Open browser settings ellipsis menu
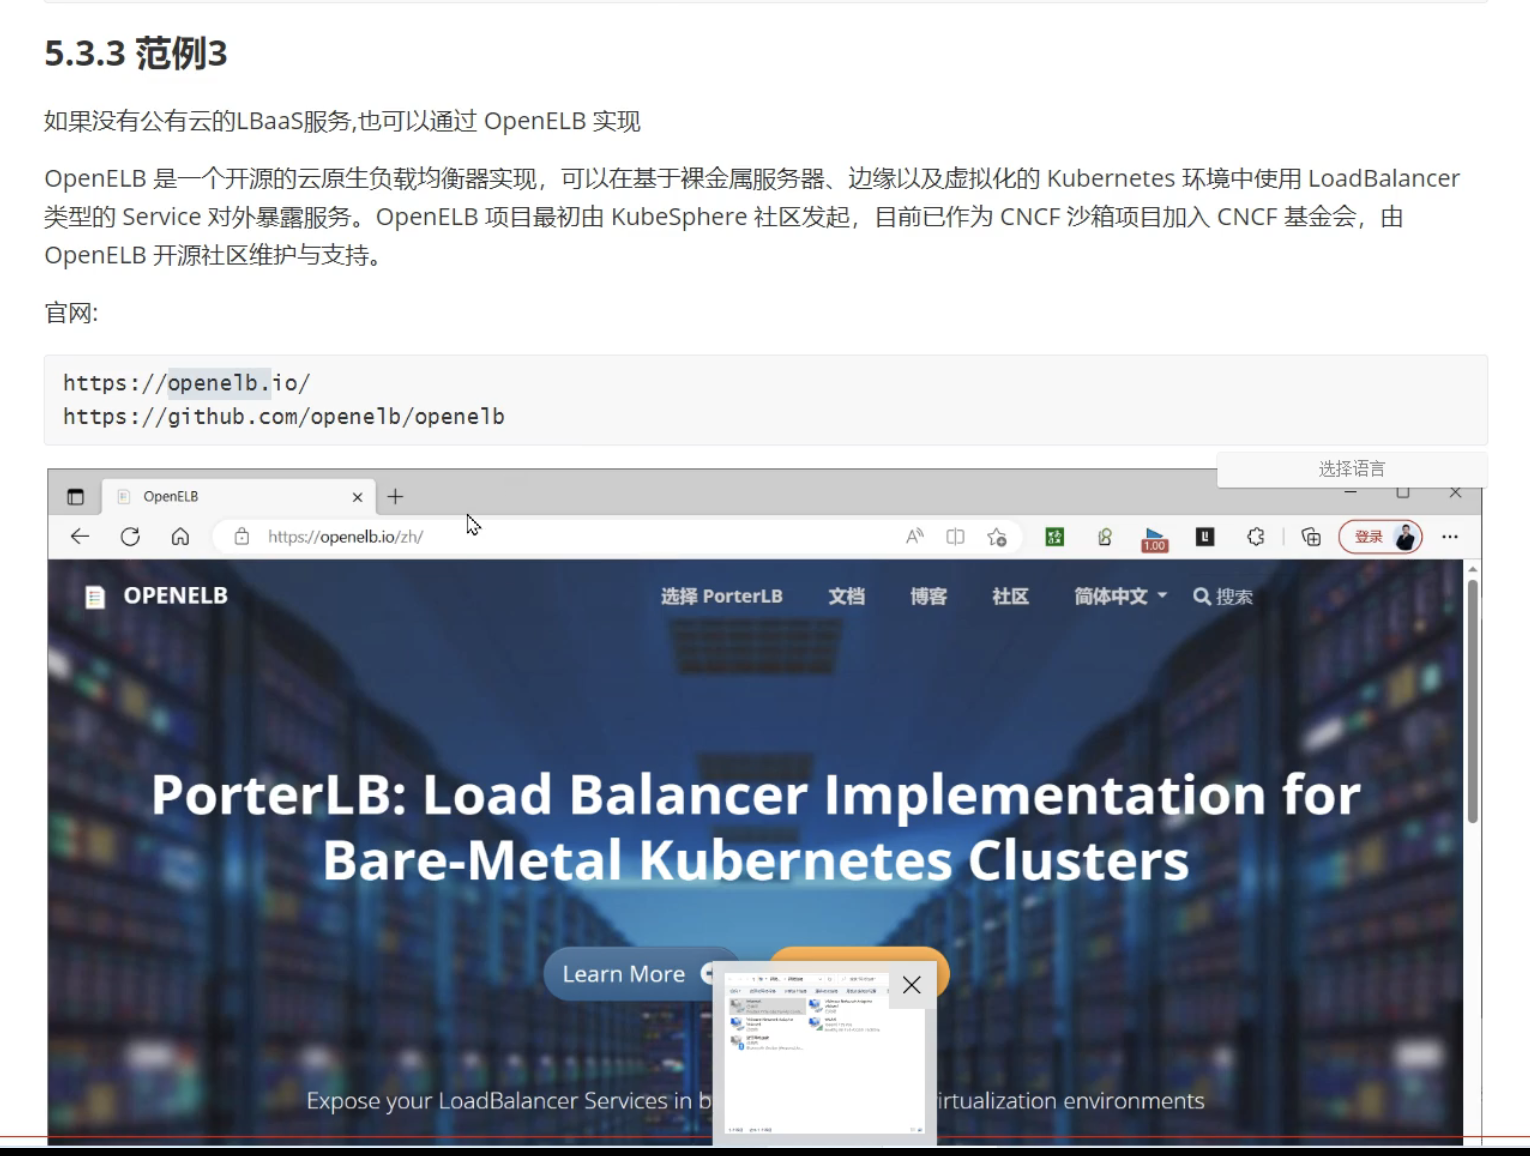Screen dimensions: 1530x1156 tap(1449, 537)
